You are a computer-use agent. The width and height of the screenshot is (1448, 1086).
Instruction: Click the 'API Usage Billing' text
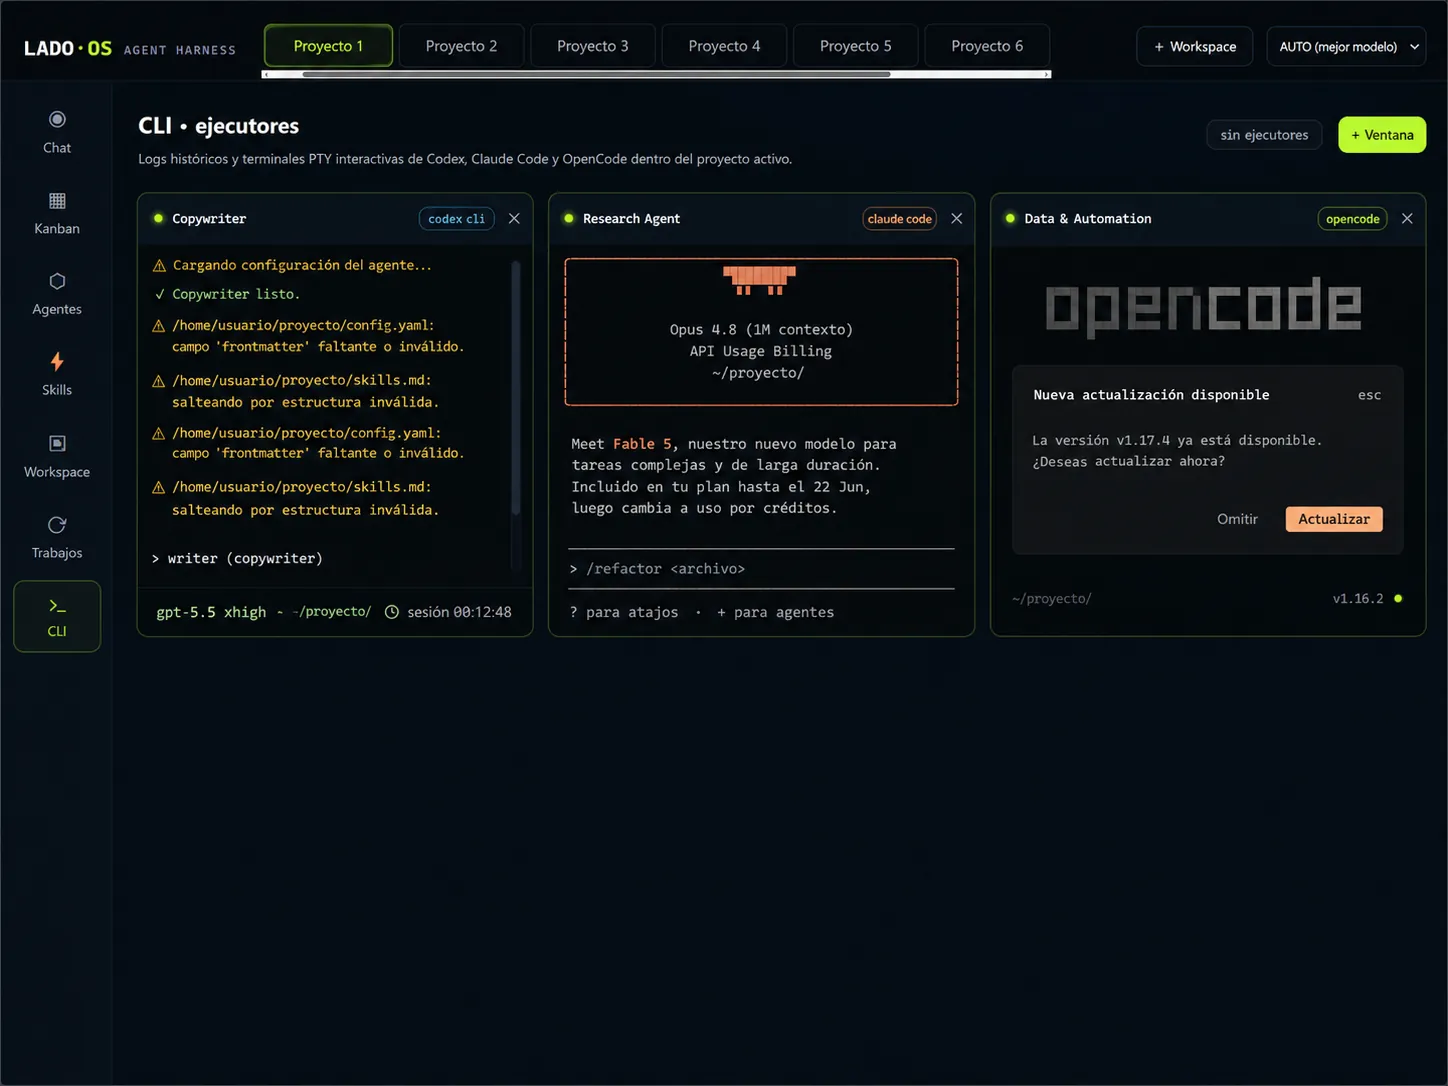pos(760,351)
